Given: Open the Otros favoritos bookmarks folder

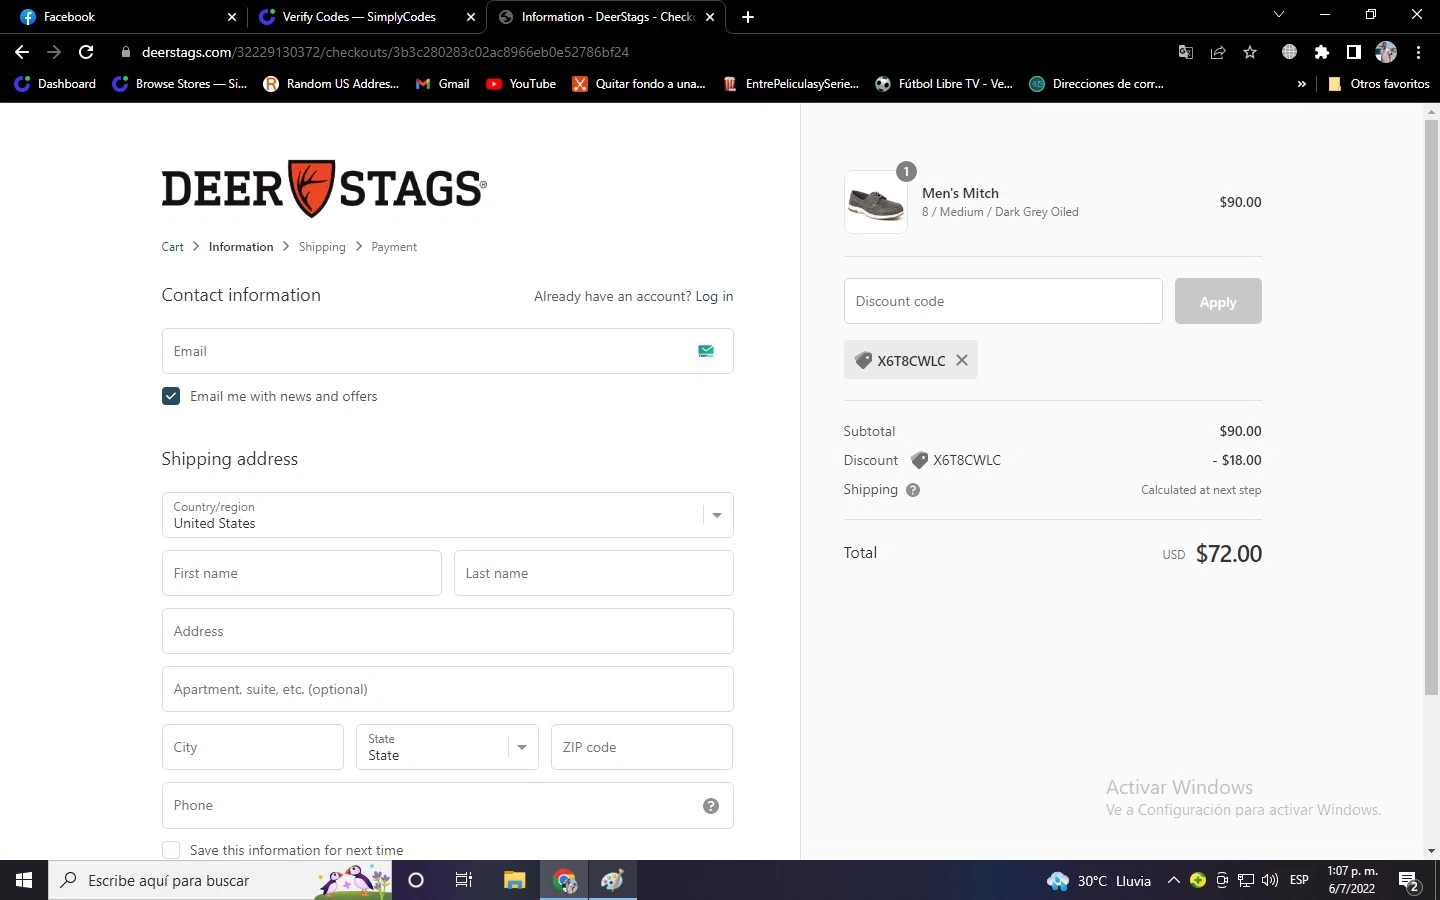Looking at the screenshot, I should click(x=1378, y=84).
